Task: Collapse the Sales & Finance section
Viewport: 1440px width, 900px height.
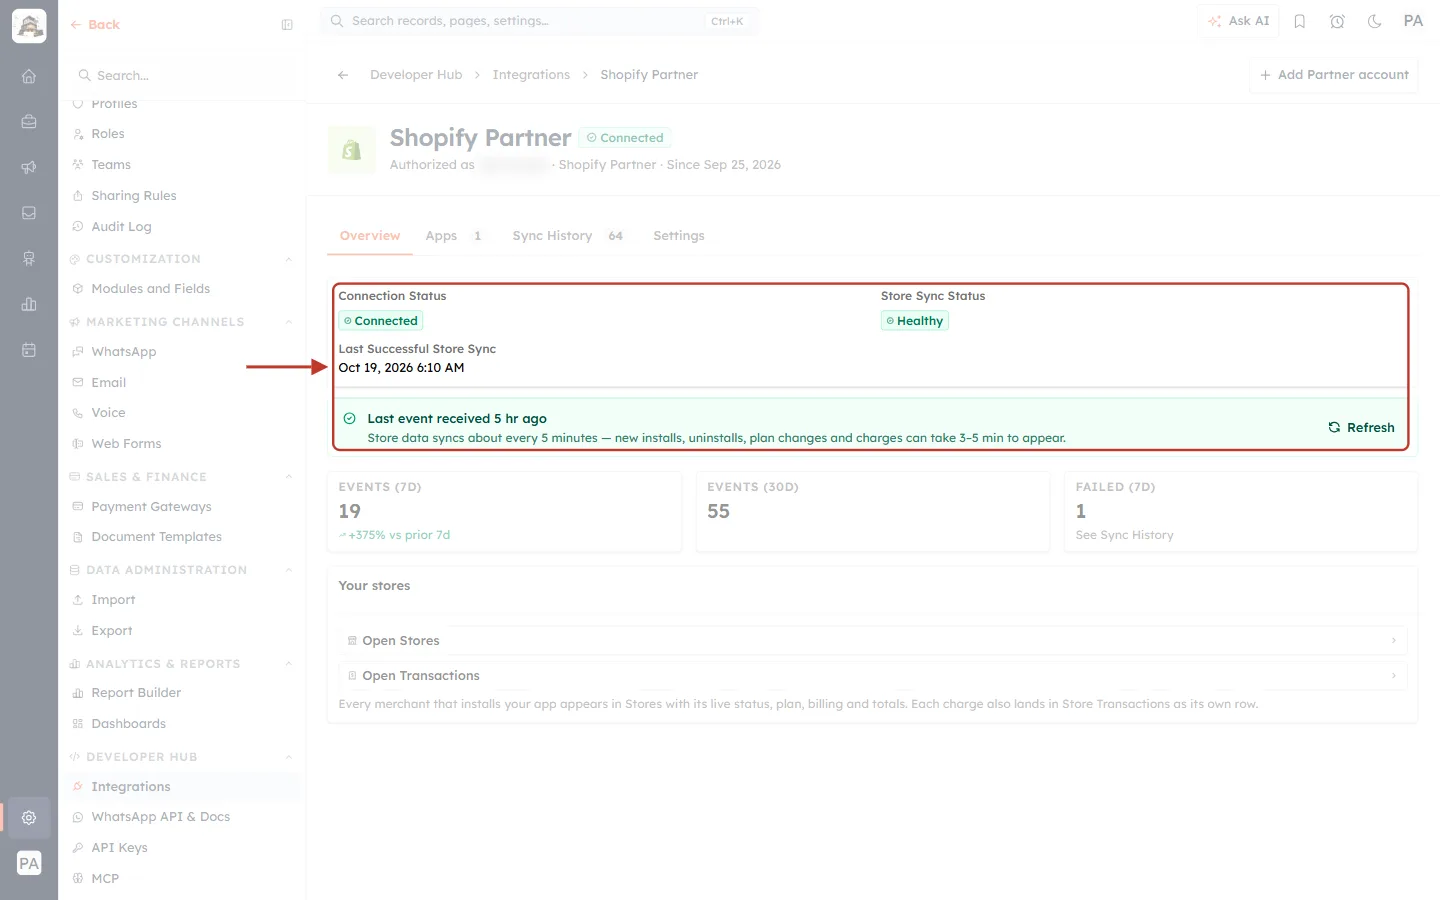Action: coord(289,477)
